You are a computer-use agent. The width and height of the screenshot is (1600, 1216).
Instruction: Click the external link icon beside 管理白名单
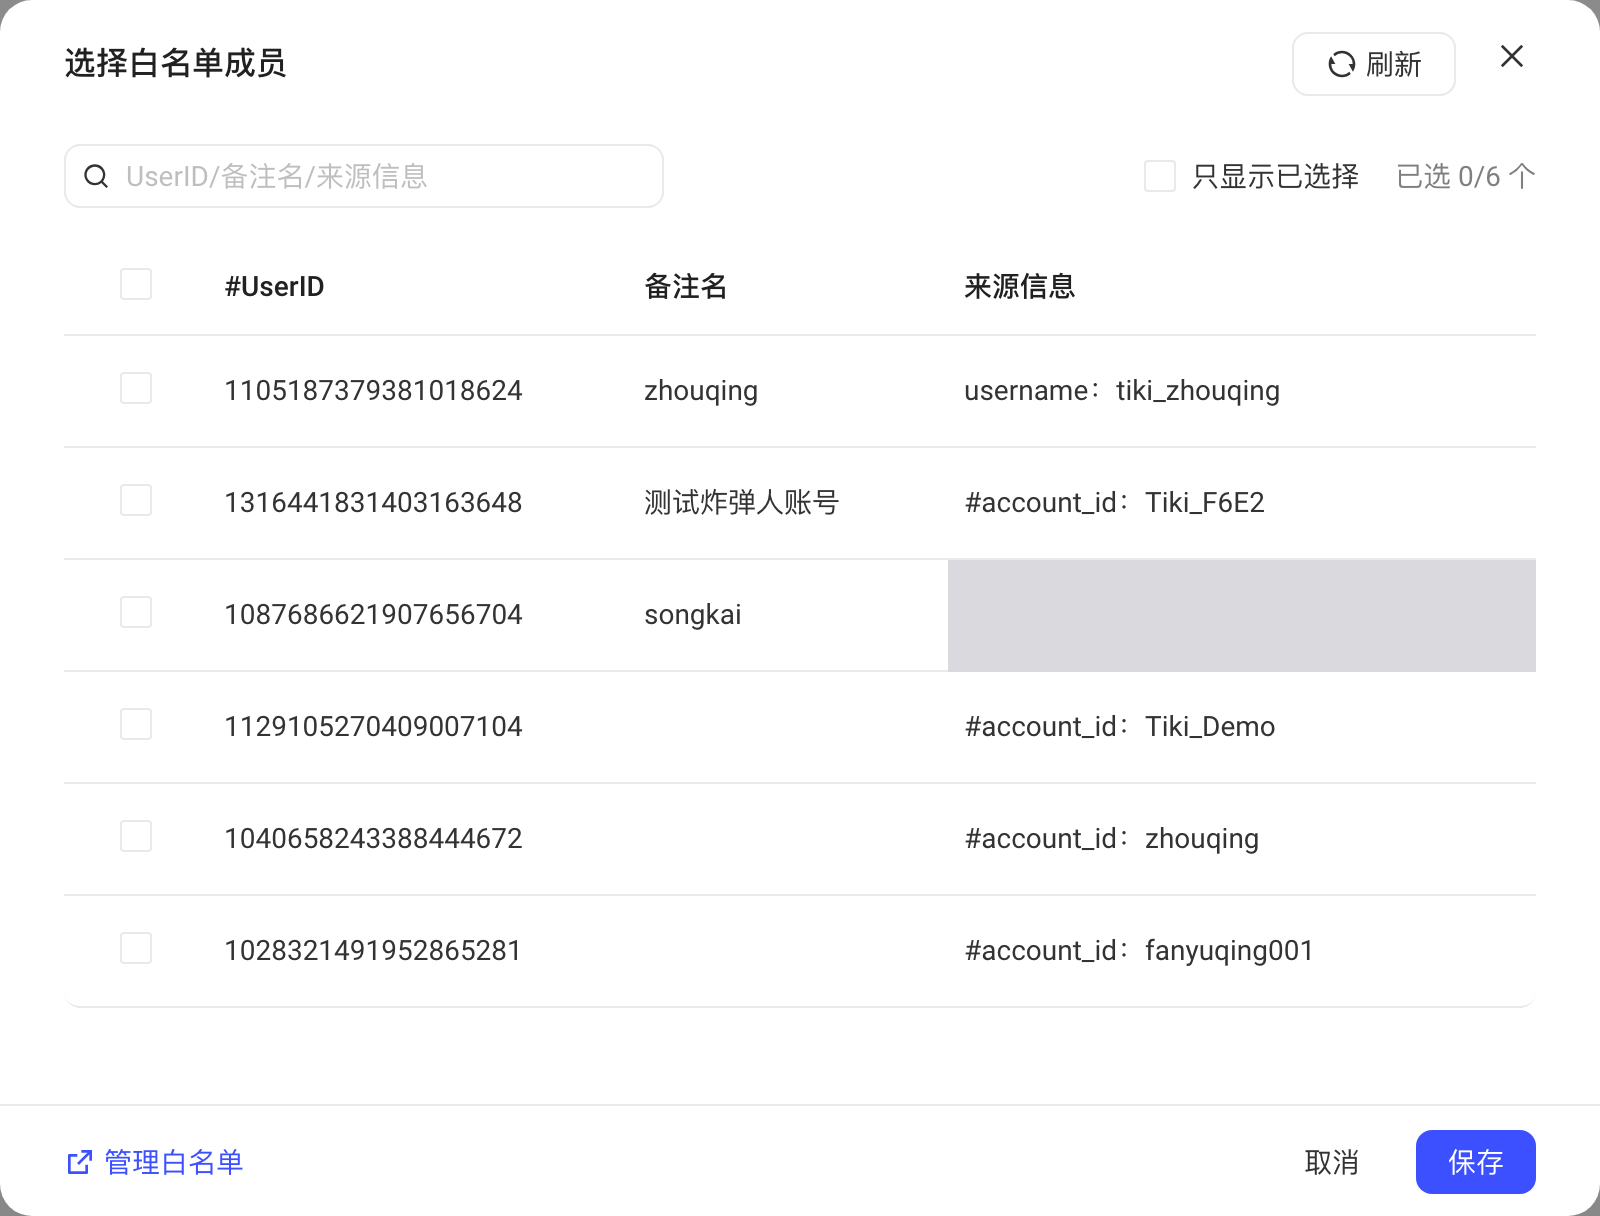click(x=80, y=1162)
